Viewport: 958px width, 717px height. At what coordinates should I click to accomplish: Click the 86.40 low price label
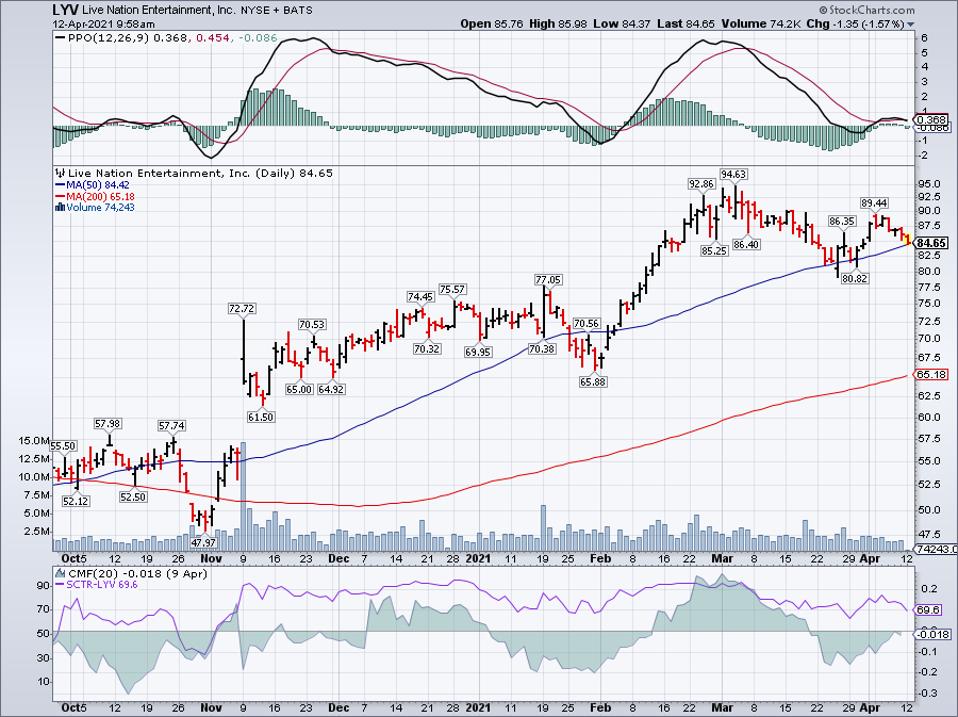click(x=746, y=244)
